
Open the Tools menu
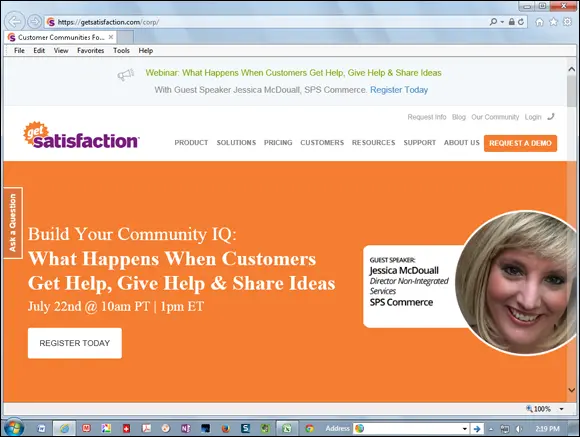pos(121,51)
